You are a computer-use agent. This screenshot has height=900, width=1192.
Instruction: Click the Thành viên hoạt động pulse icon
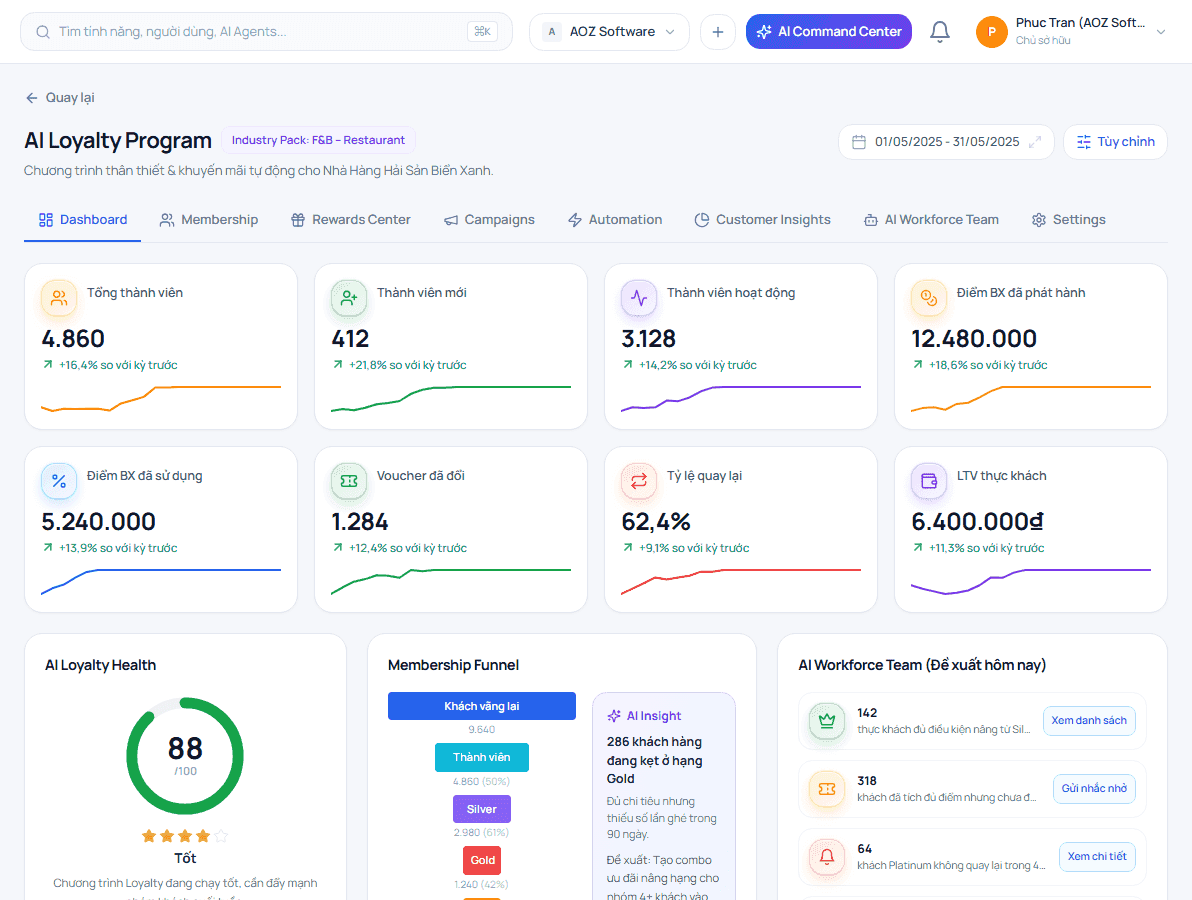point(639,298)
